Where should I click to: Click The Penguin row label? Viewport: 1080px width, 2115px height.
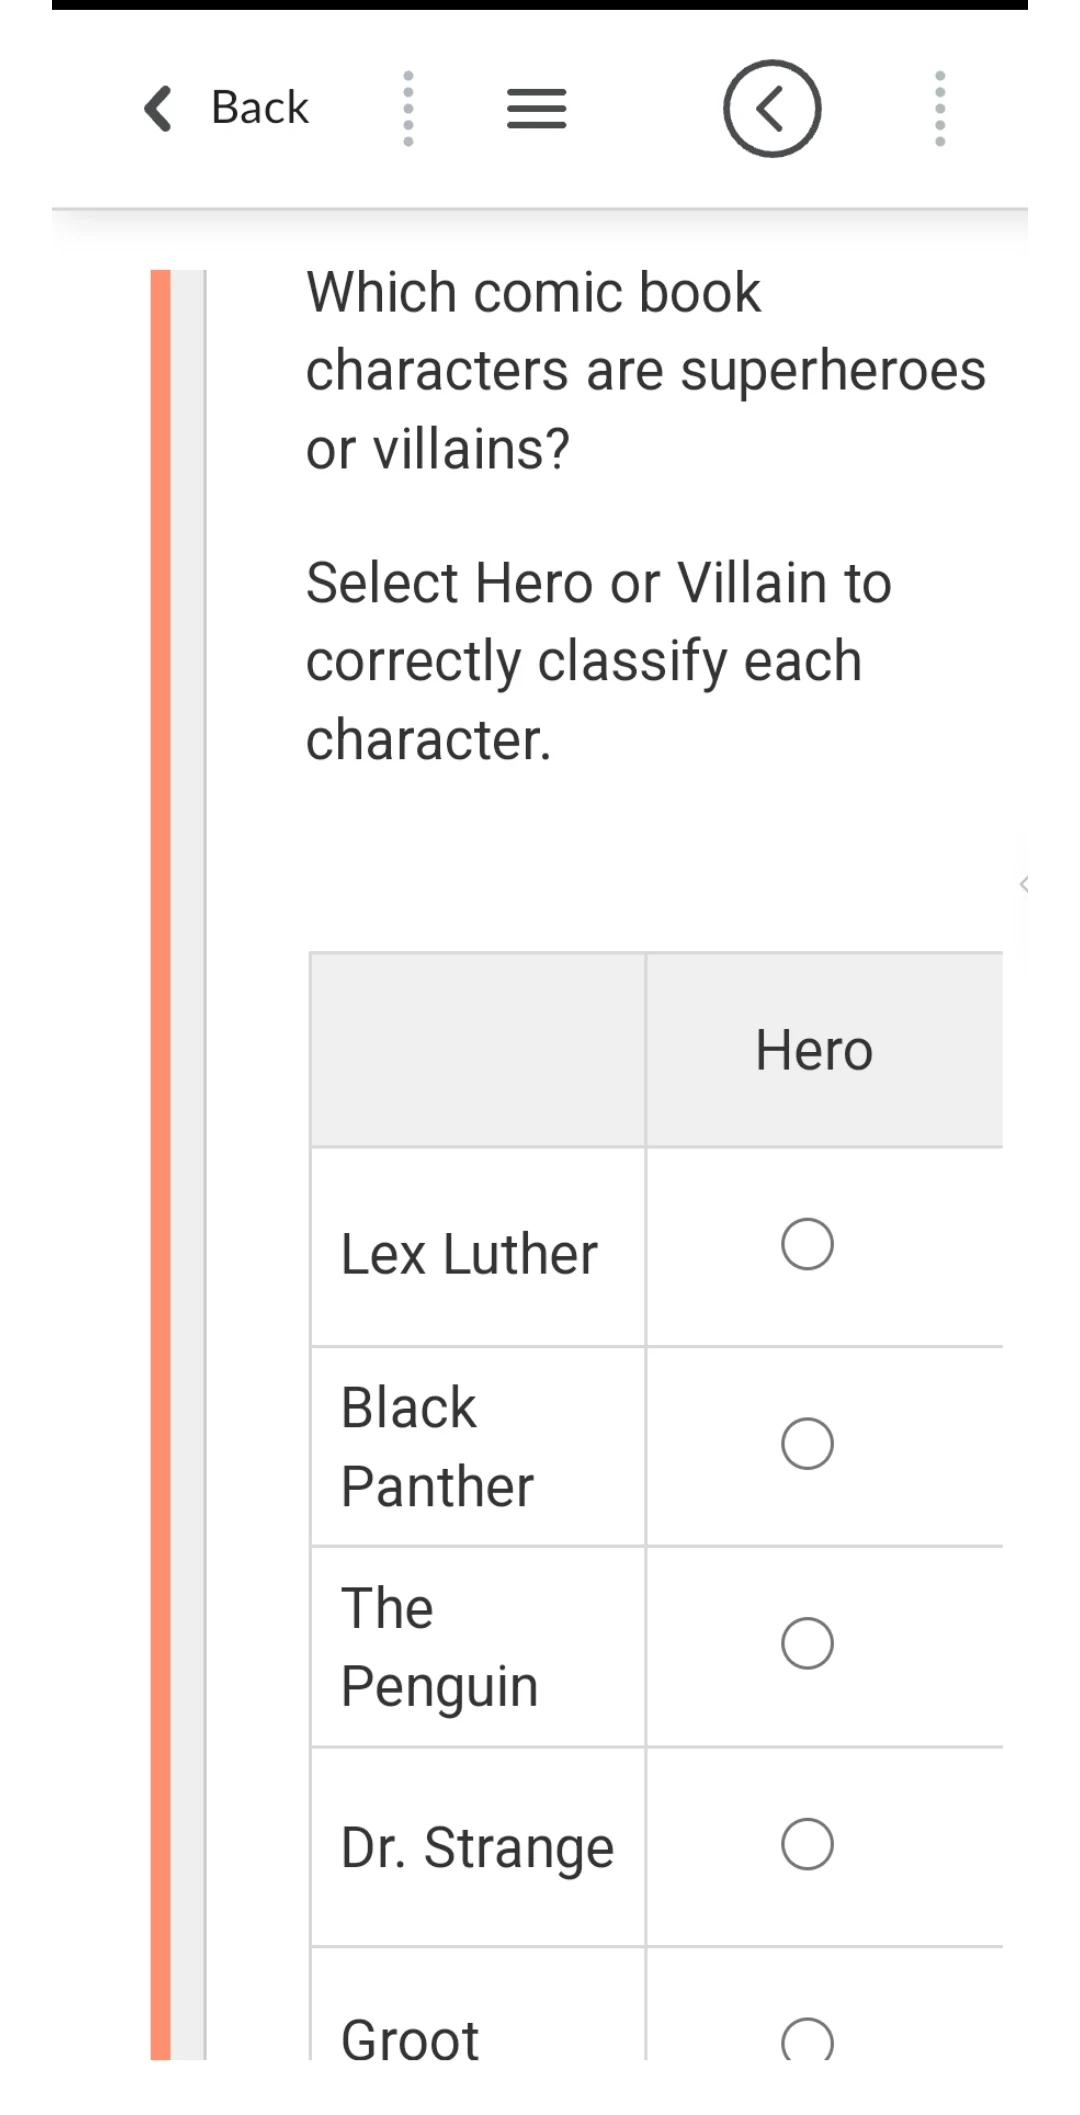(439, 1646)
